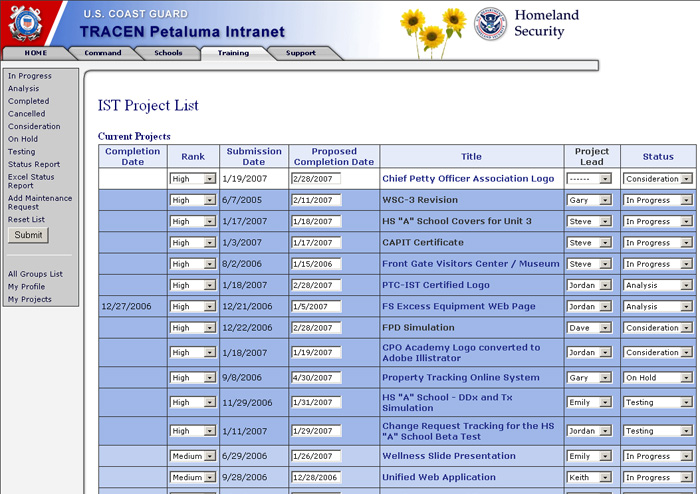This screenshot has height=494, width=700.
Task: Sort by Completion Date column header
Action: point(133,156)
